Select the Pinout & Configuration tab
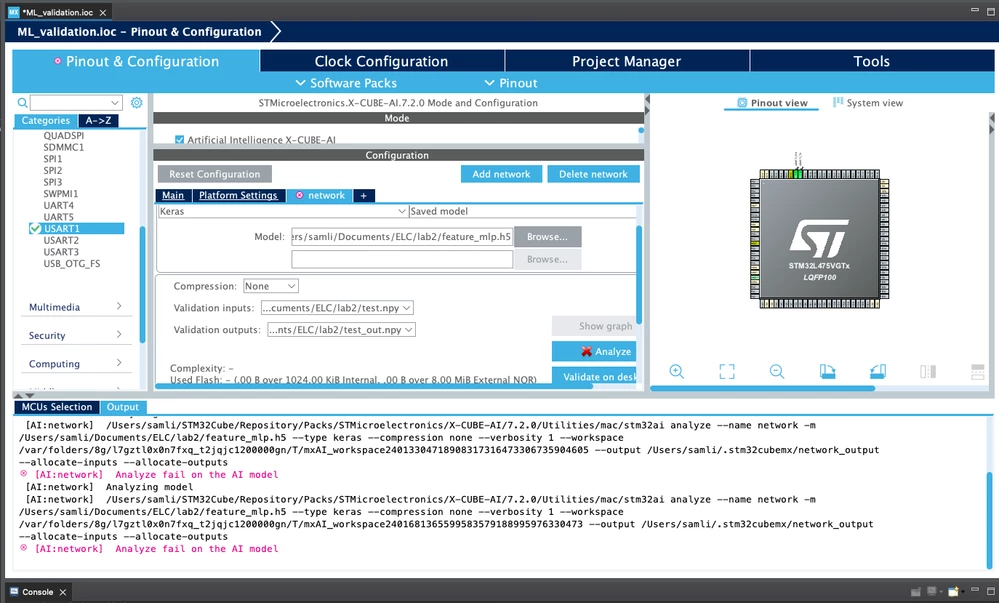999x603 pixels. click(x=136, y=61)
